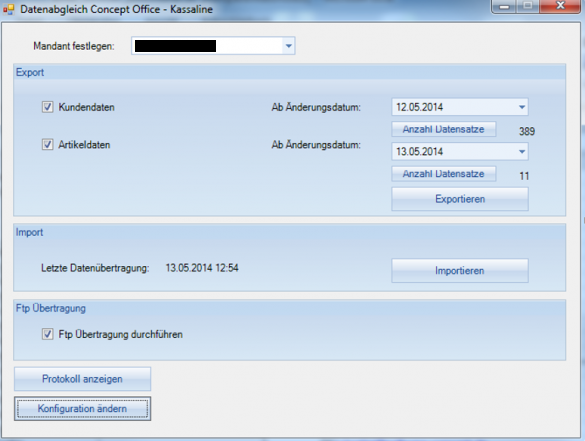The width and height of the screenshot is (585, 441).
Task: Open the Mandant festlegen dropdown
Action: [288, 46]
